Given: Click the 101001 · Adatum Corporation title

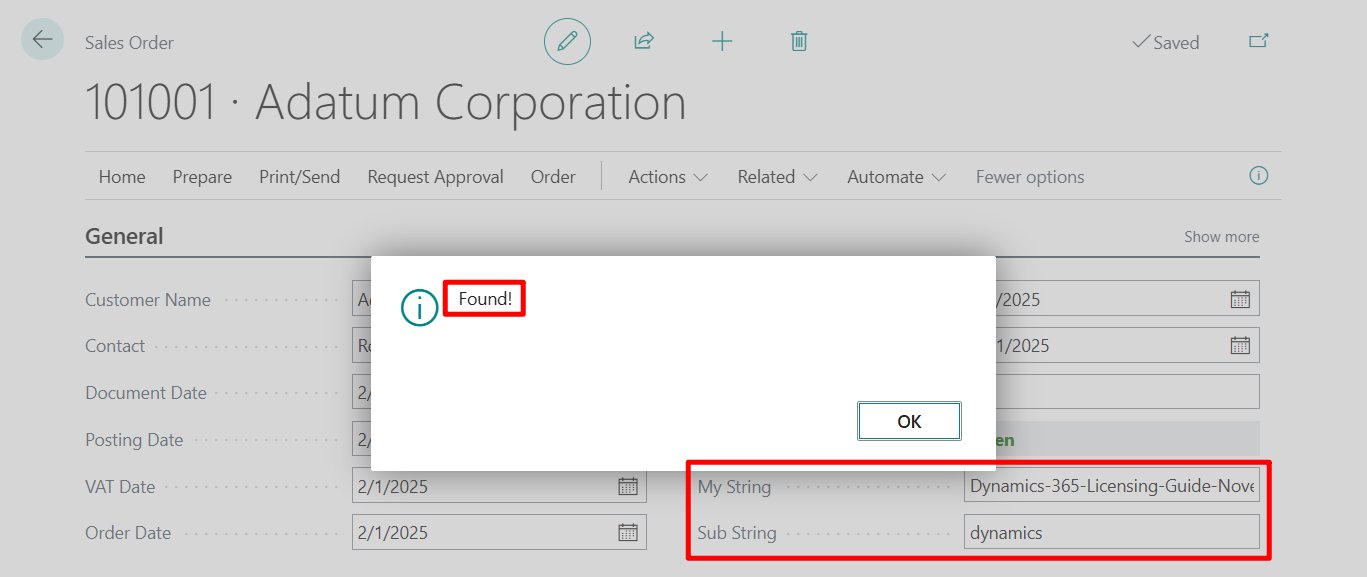Looking at the screenshot, I should coord(386,102).
